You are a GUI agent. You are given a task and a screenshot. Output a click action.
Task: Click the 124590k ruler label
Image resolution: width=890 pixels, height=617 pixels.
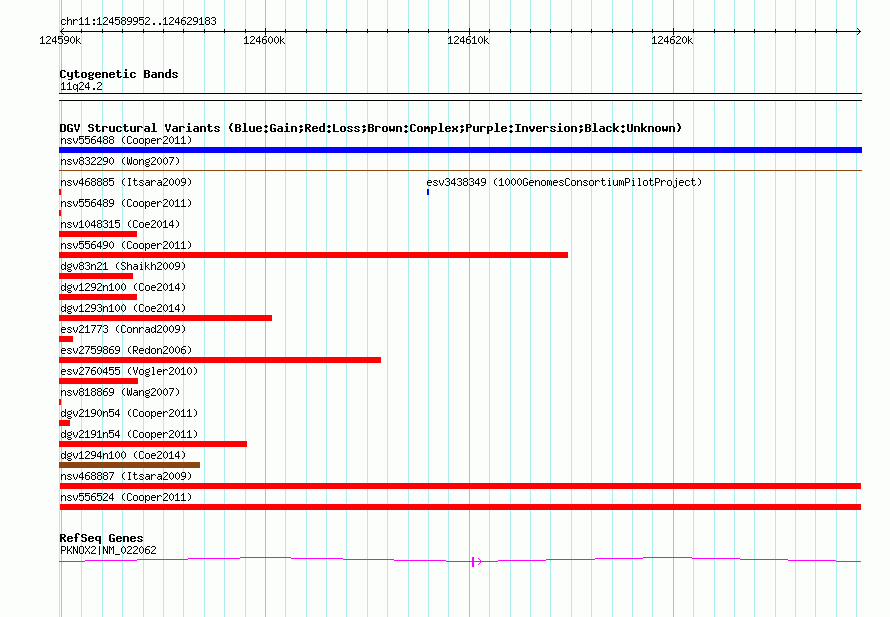coord(60,40)
